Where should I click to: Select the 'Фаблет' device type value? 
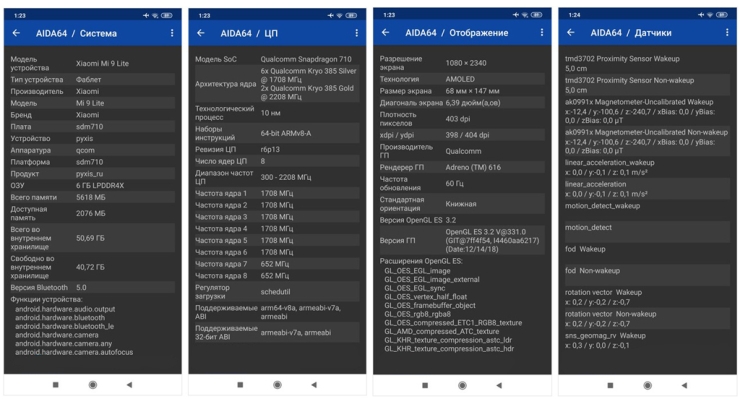[89, 79]
